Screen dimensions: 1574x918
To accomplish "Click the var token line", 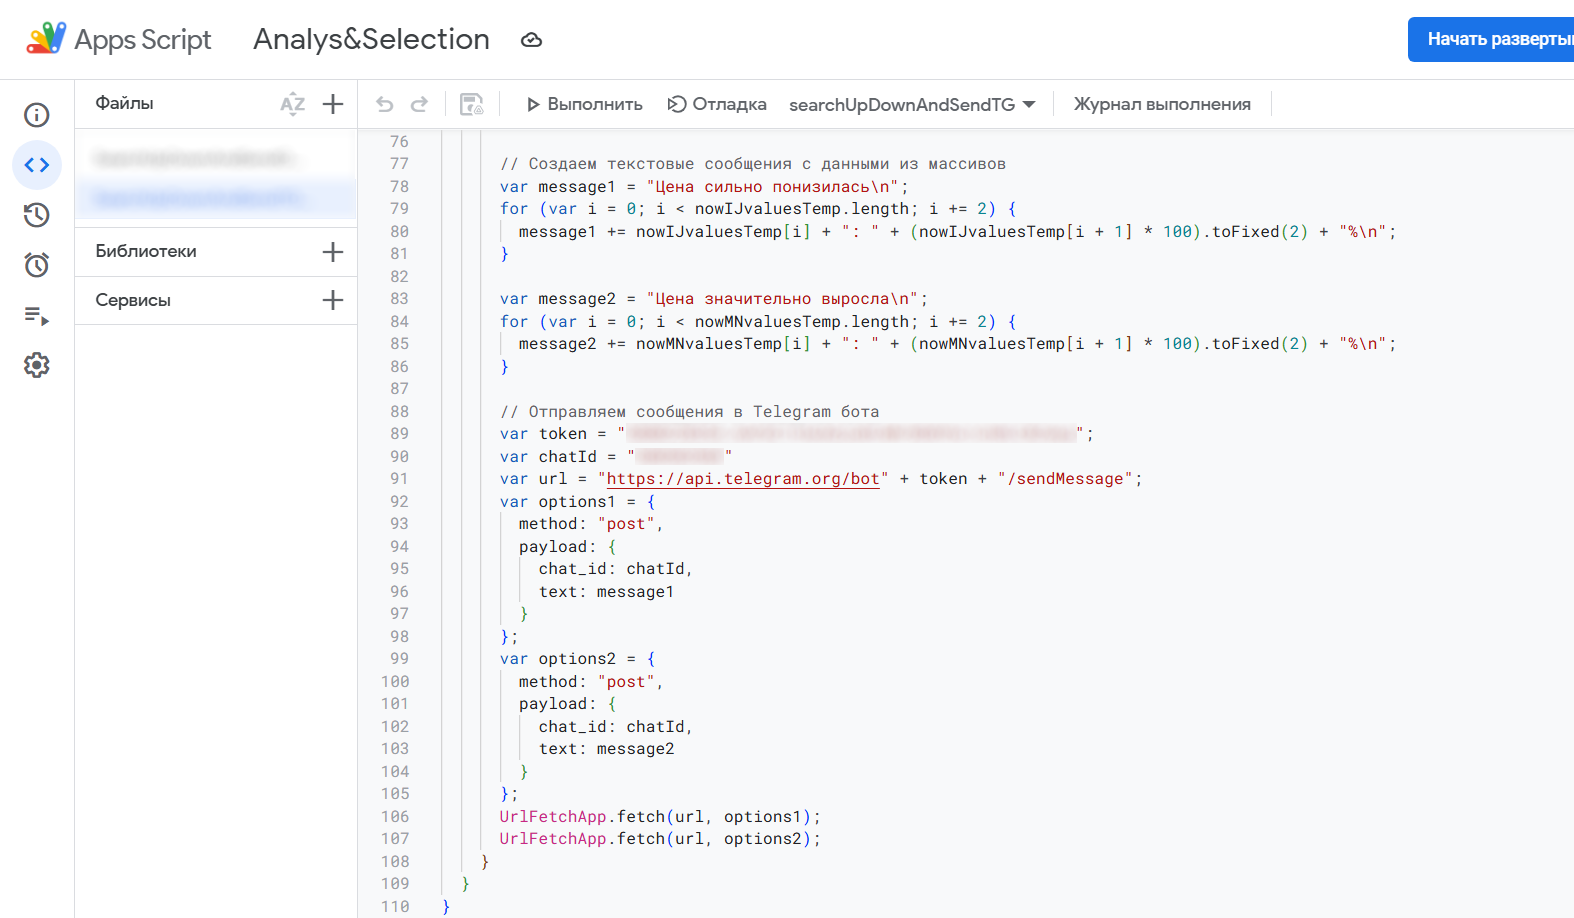I will [x=797, y=434].
